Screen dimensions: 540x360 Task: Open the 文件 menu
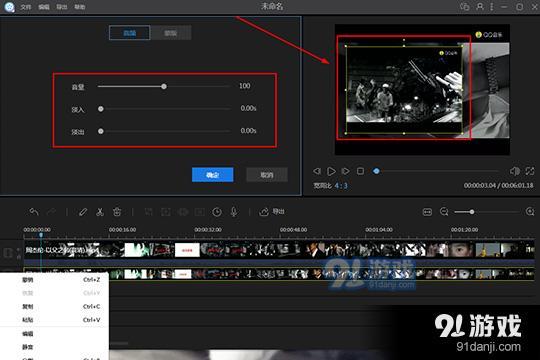click(25, 7)
